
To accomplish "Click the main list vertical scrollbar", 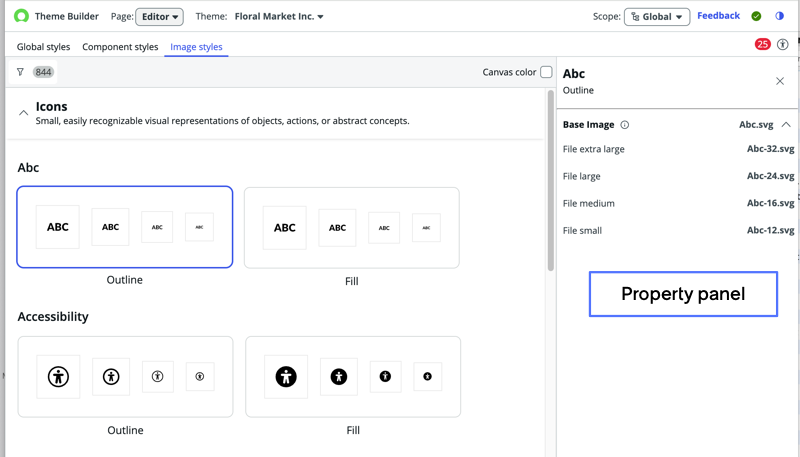I will [551, 181].
